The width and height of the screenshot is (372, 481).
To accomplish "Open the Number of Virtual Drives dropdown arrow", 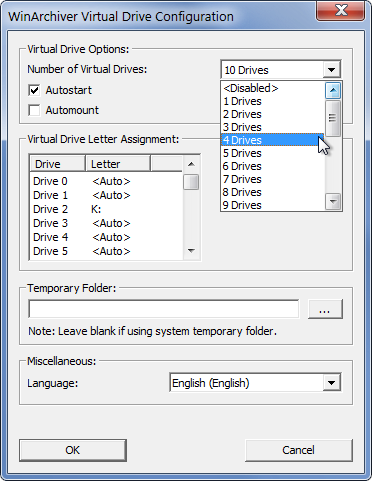I will tap(331, 70).
